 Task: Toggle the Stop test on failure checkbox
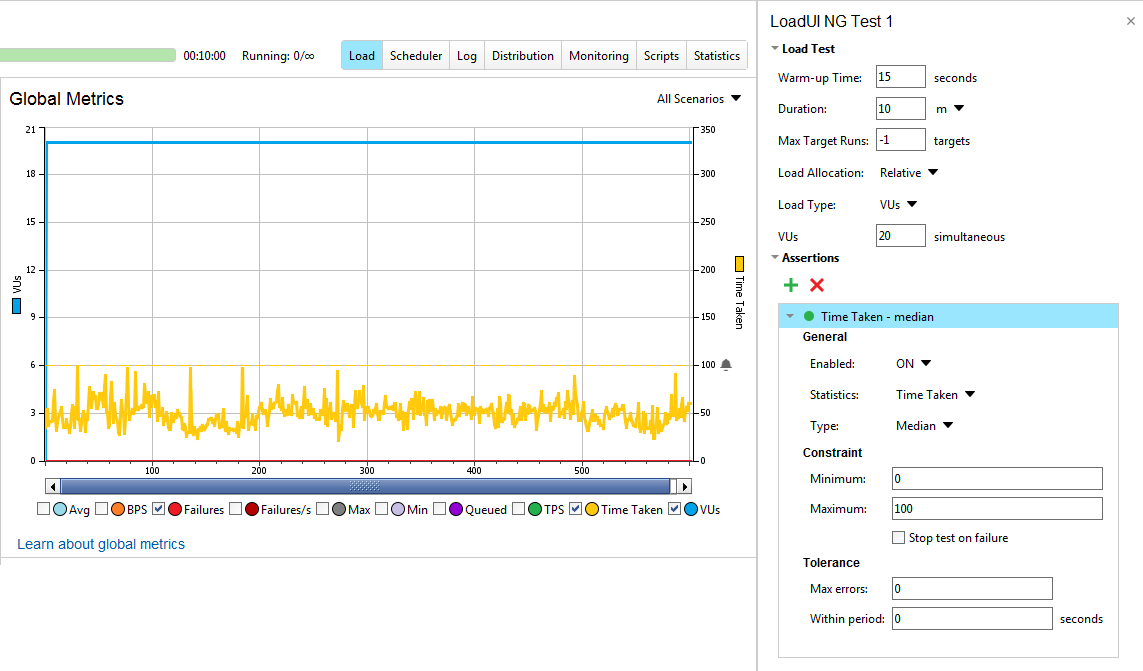[898, 538]
